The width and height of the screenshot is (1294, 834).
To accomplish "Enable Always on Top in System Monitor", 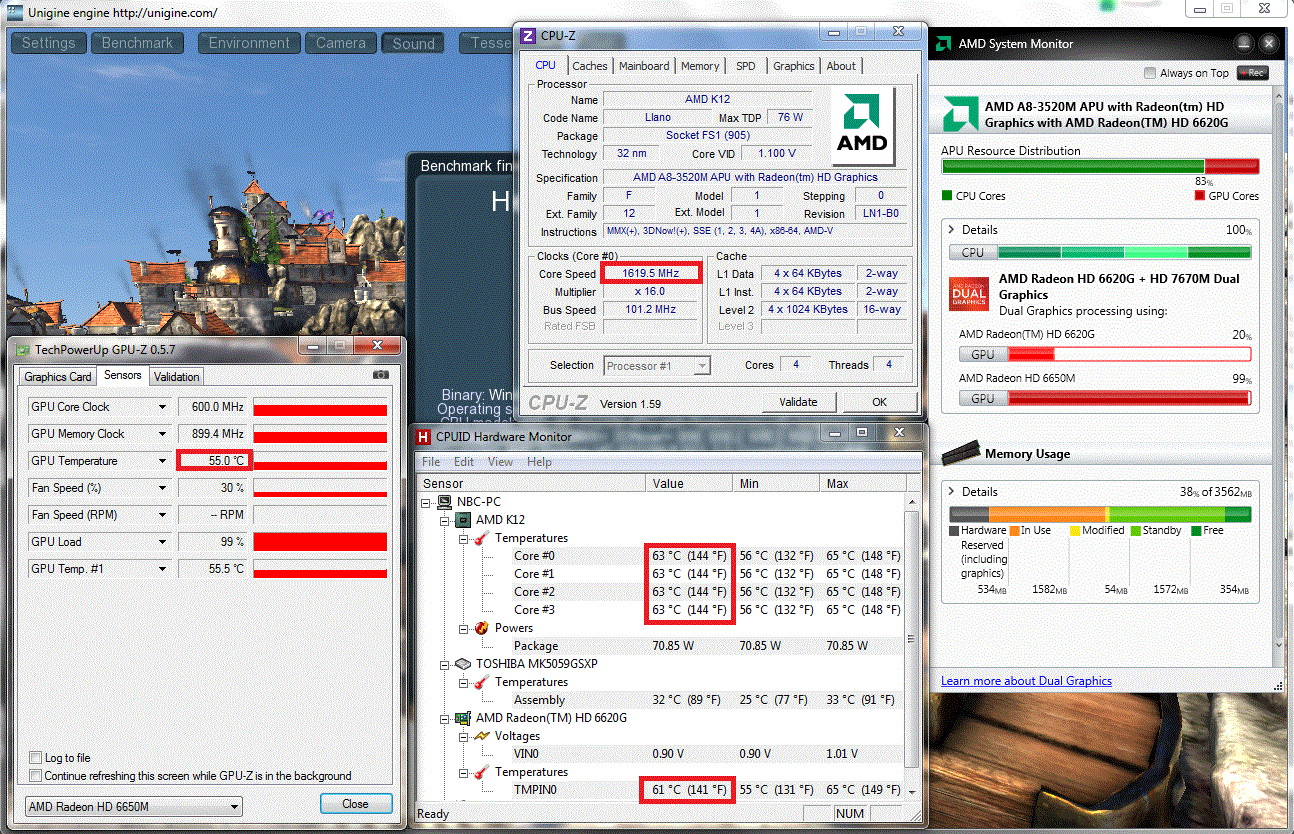I will (x=1152, y=73).
